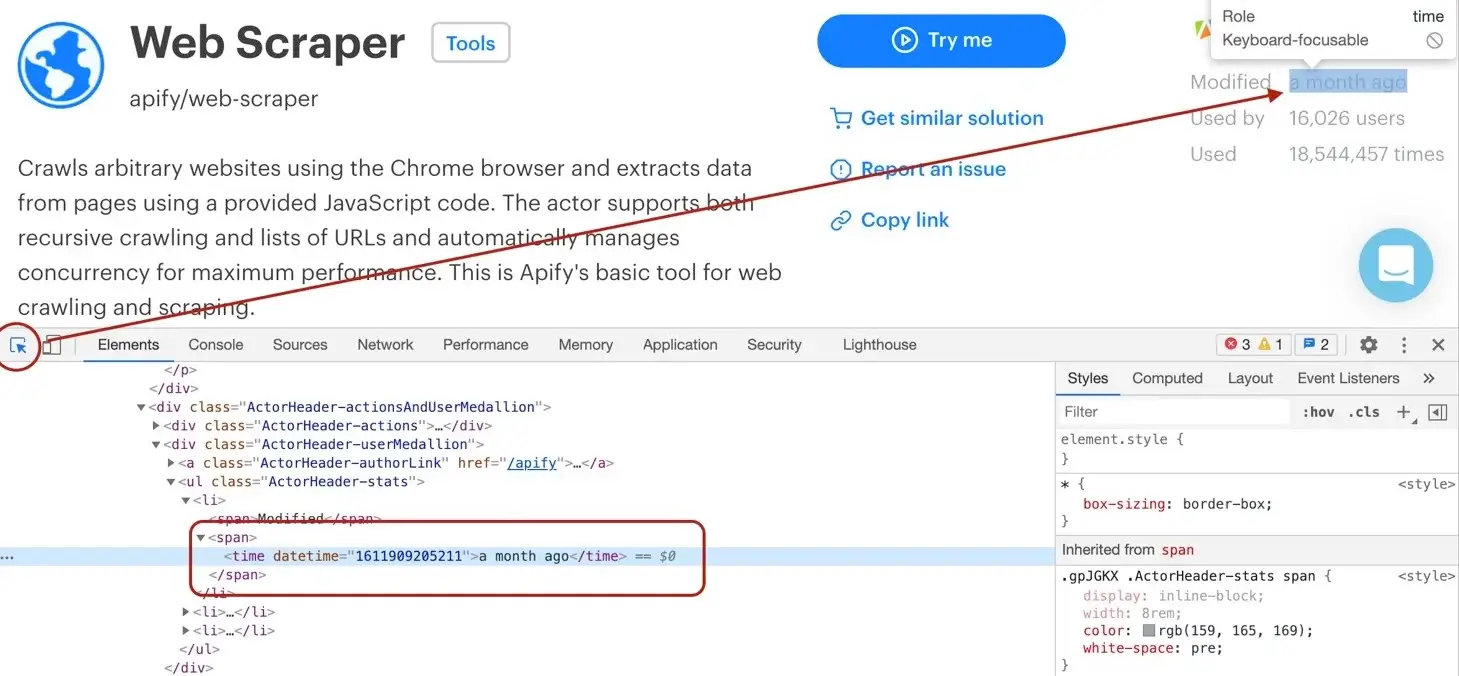Select the span Modified DOM row
Screen dimensions: 1459x676
(x=296, y=519)
